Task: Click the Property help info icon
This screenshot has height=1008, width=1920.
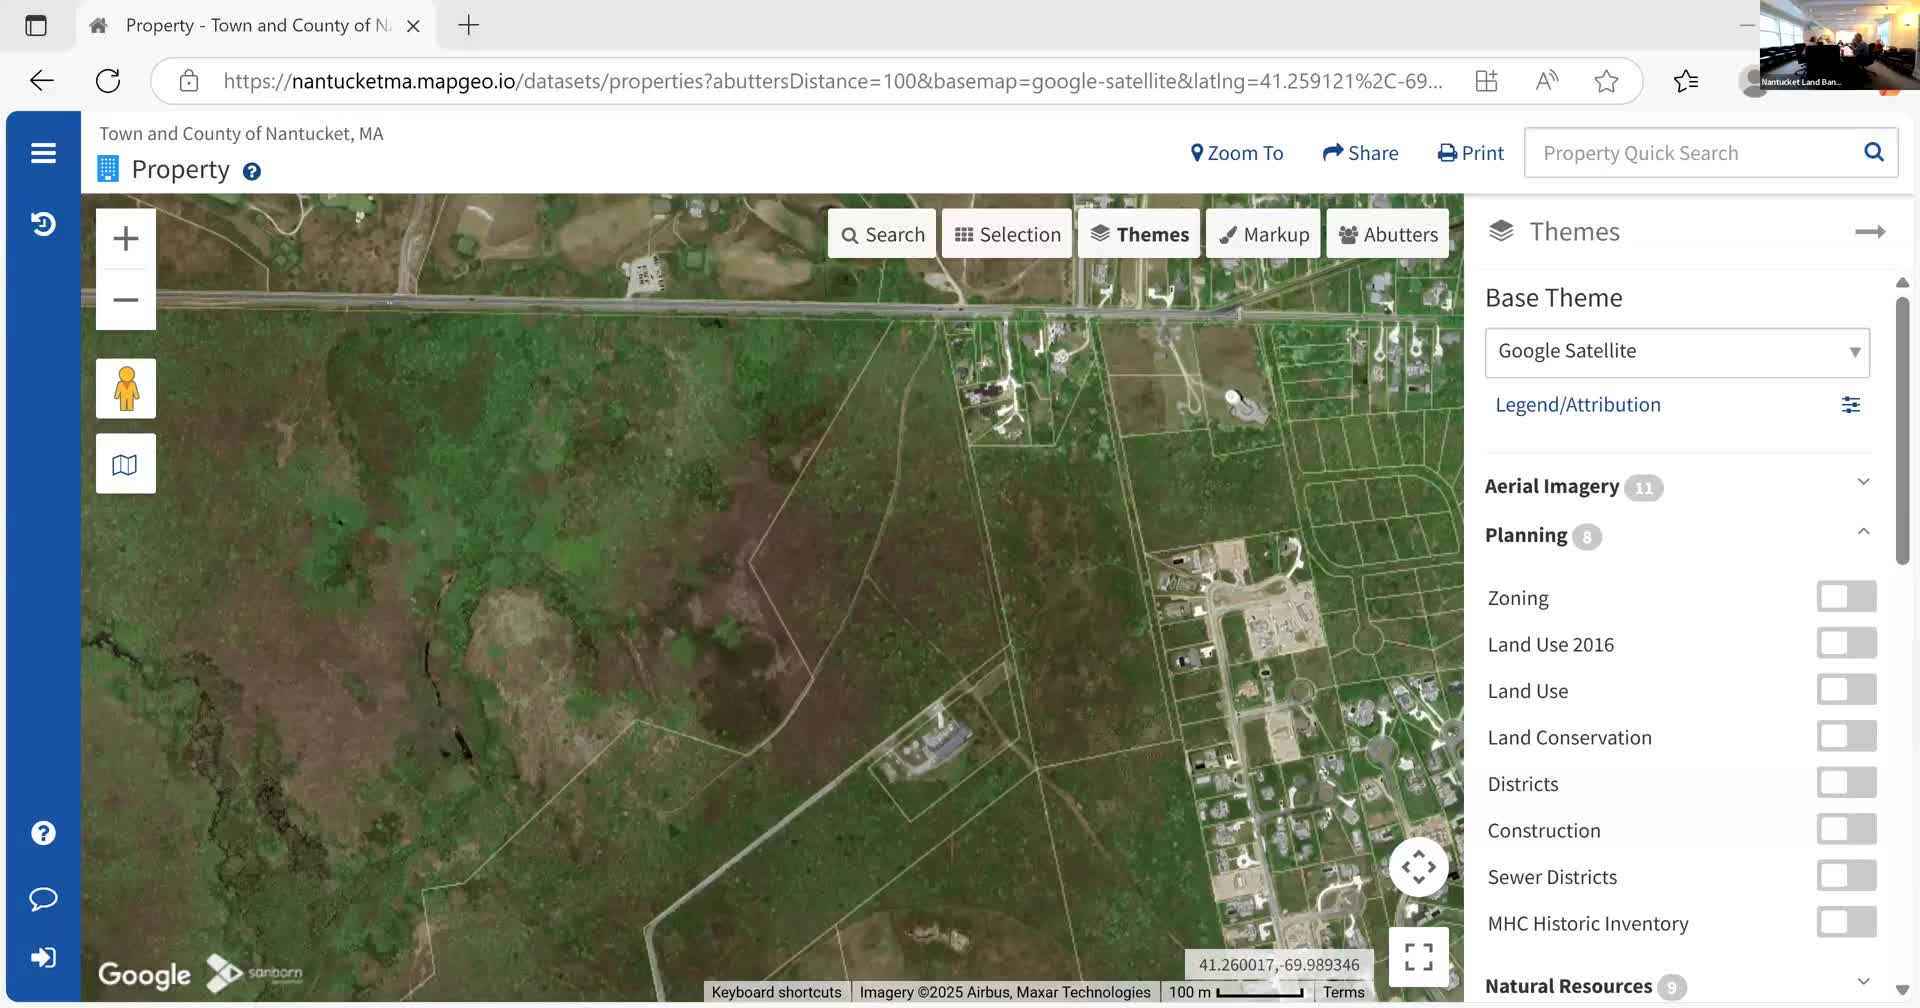Action: coord(252,172)
